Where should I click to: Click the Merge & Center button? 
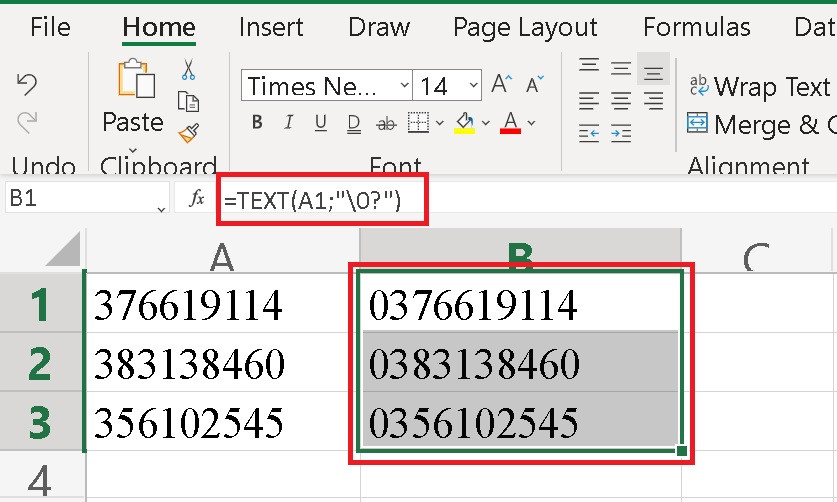pos(762,125)
